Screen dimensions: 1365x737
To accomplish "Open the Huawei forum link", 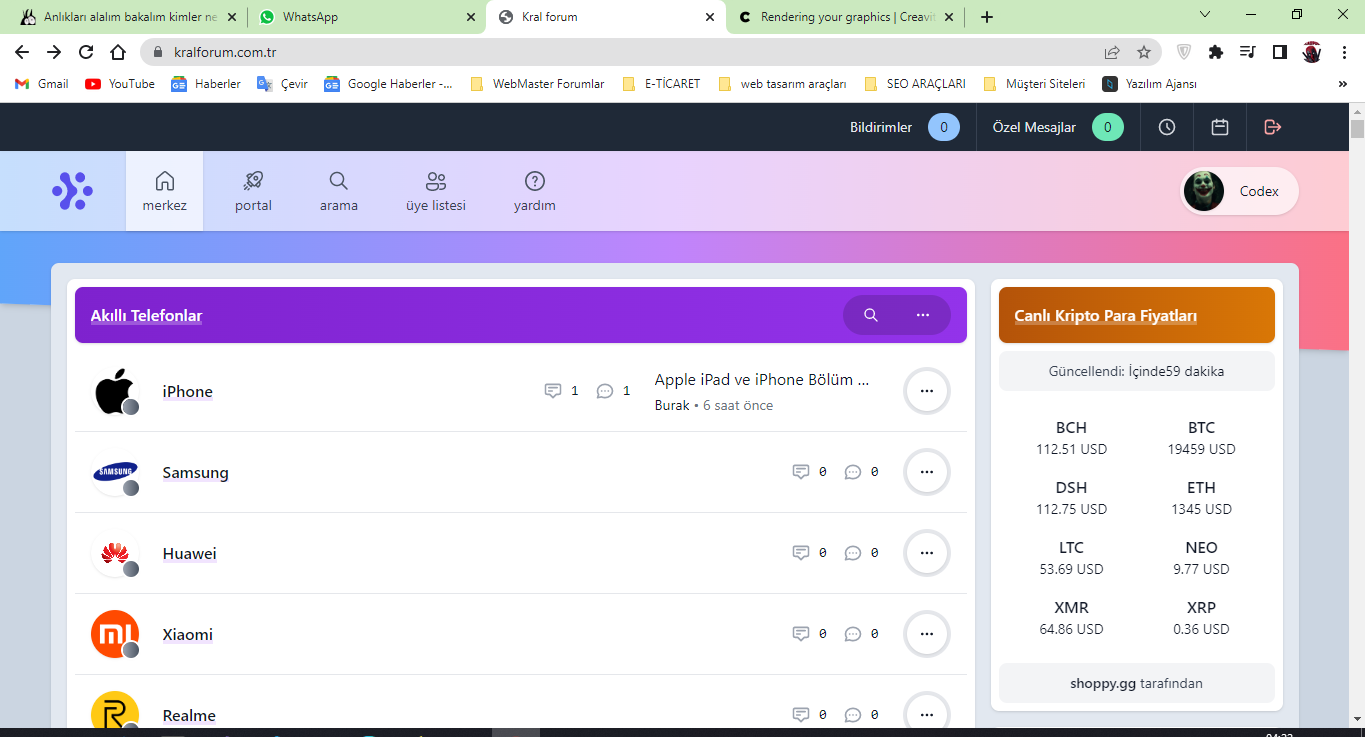I will click(190, 554).
